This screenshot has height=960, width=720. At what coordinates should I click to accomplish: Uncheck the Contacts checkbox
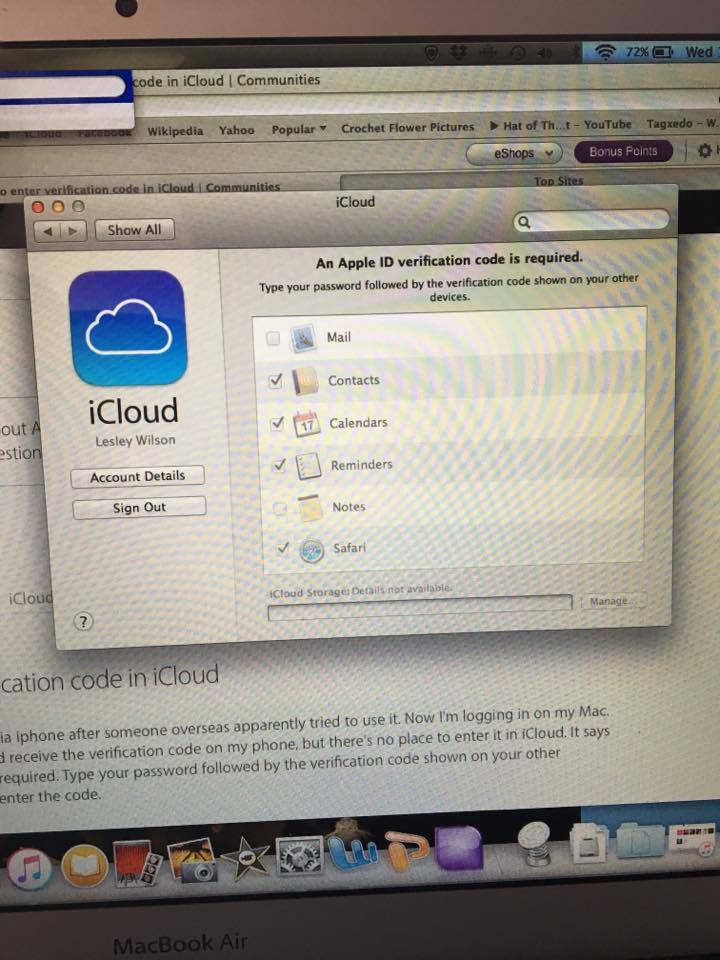(276, 381)
